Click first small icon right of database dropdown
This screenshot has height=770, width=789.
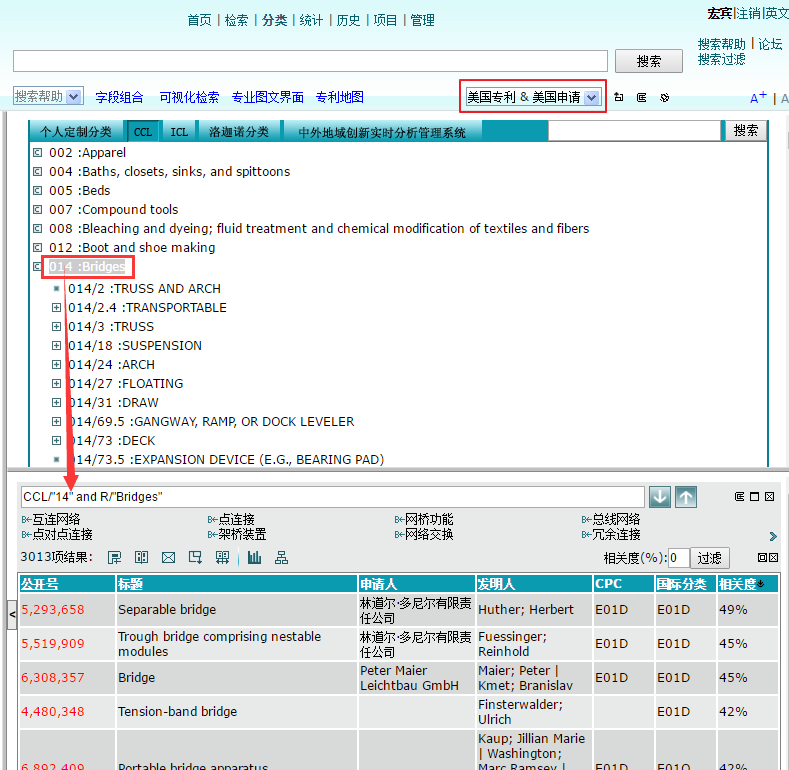619,98
